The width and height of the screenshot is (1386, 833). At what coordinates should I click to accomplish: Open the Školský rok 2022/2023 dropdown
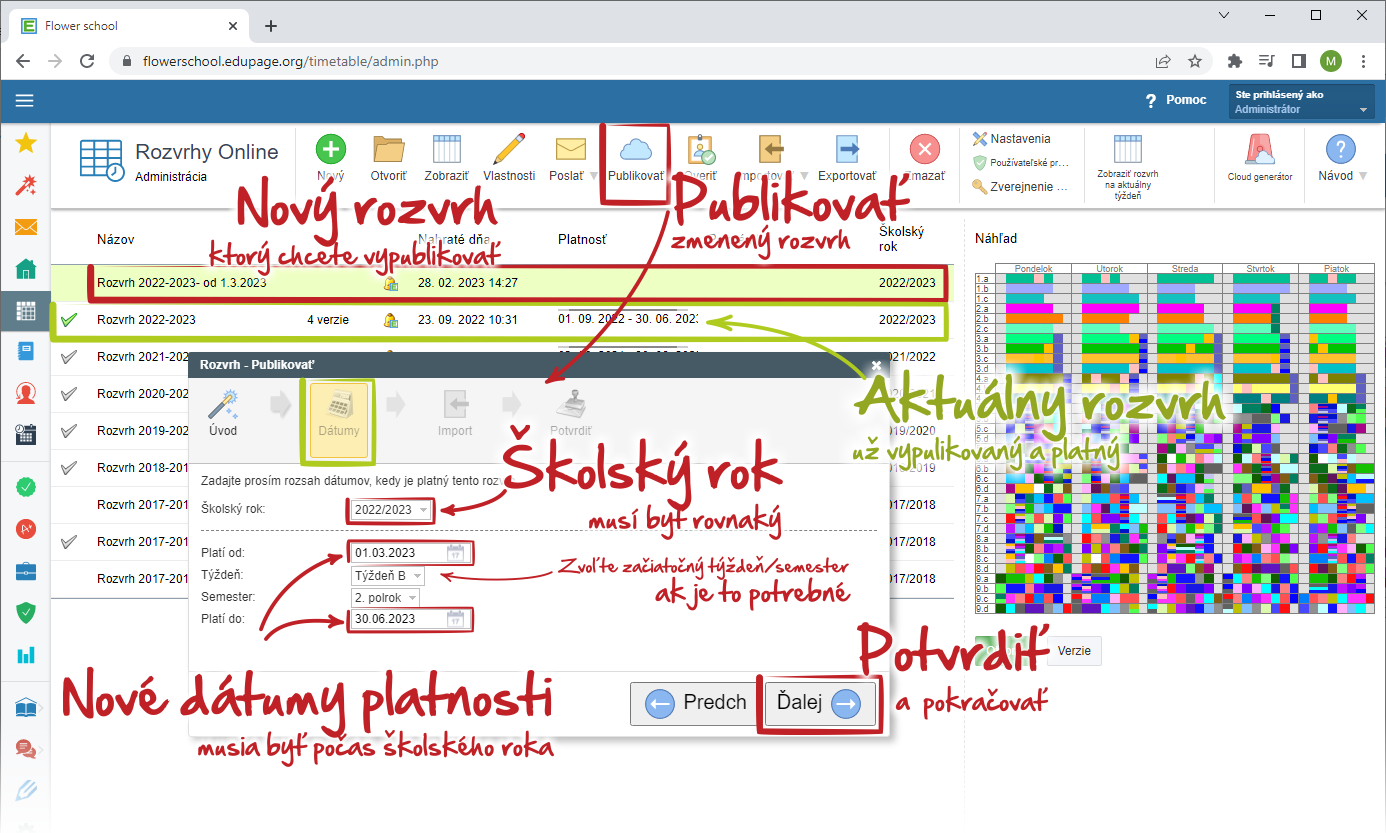coord(392,510)
